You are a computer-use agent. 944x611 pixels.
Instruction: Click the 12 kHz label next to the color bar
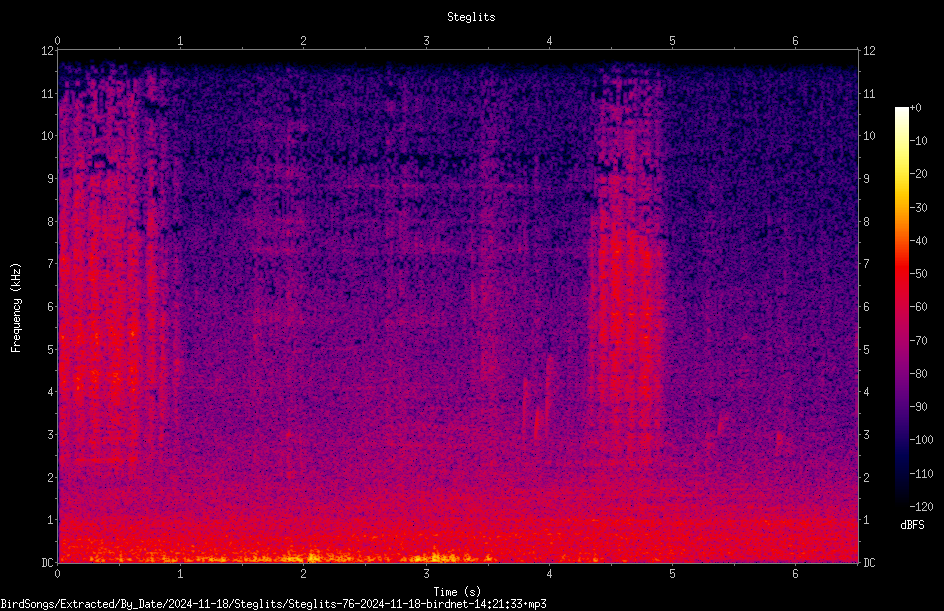pos(869,51)
